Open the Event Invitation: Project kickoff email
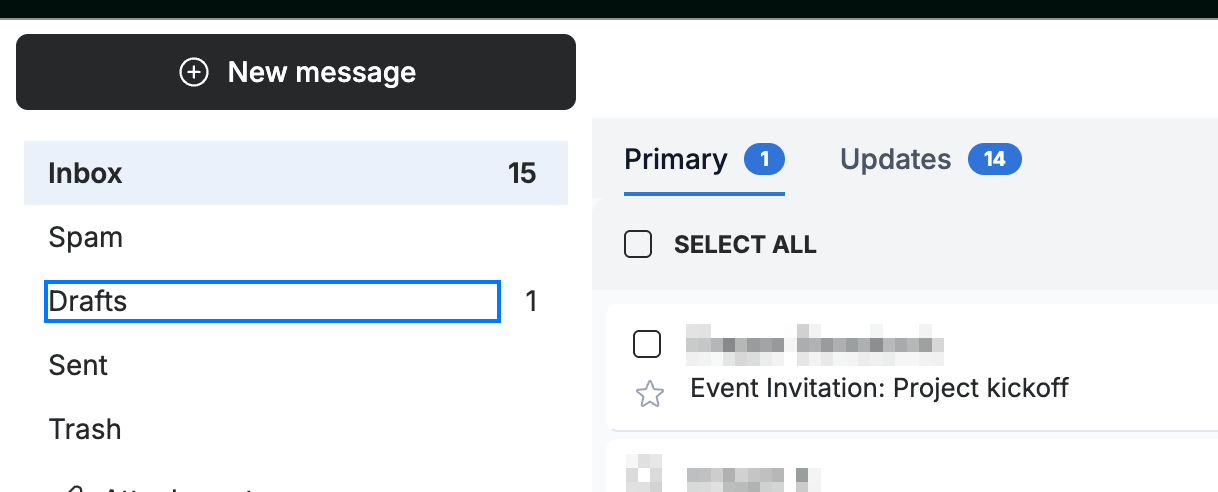The image size is (1218, 492). [x=880, y=388]
